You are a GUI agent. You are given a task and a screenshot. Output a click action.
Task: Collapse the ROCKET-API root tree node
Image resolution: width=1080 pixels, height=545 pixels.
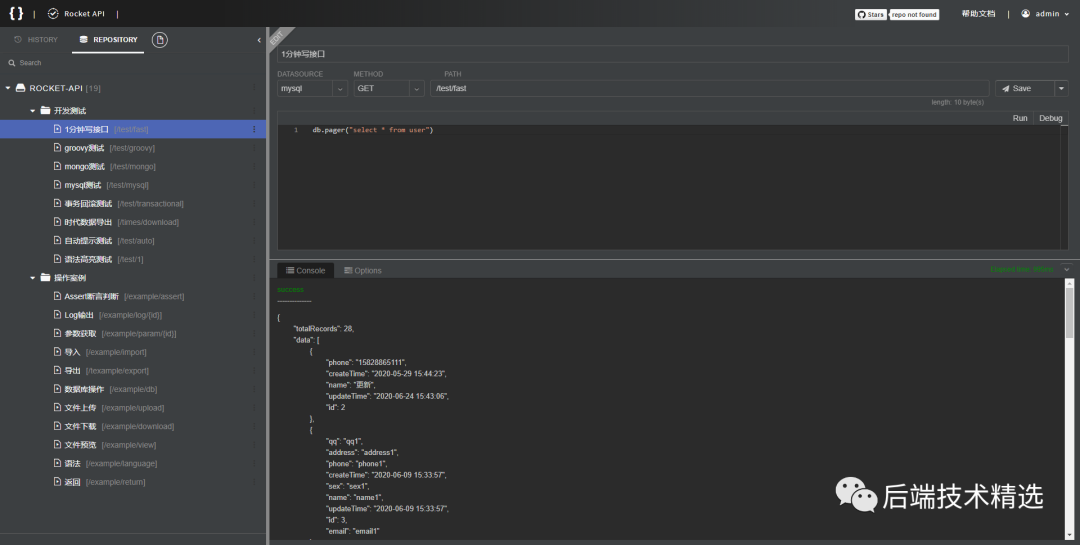pos(8,88)
